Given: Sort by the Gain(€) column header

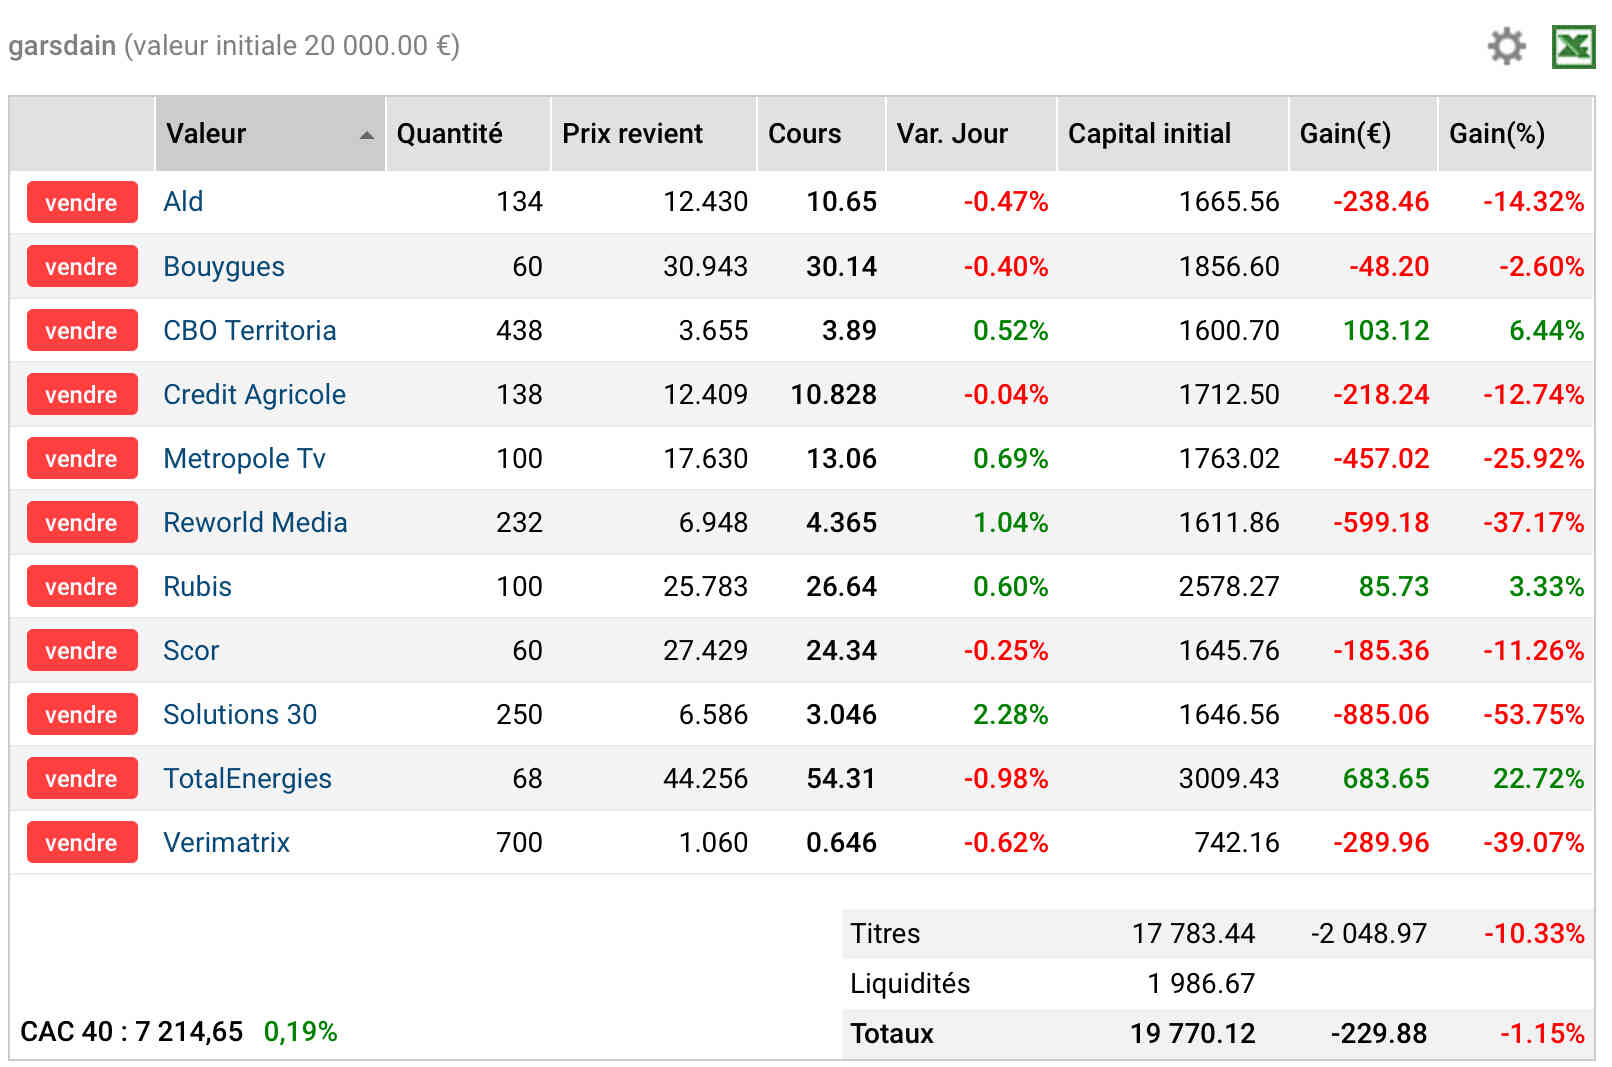Looking at the screenshot, I should click(x=1363, y=134).
